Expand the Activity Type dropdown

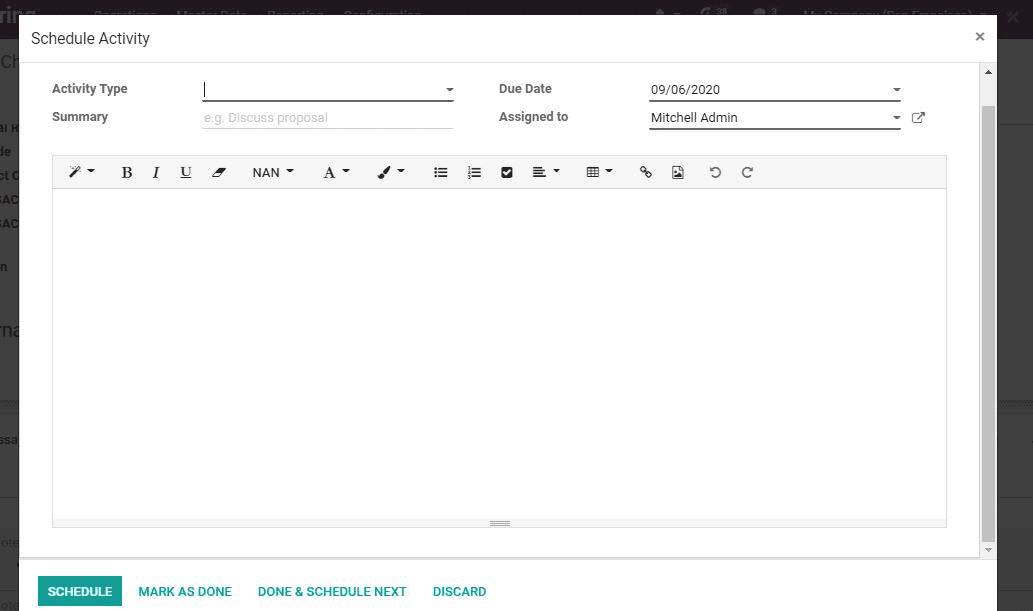click(449, 90)
